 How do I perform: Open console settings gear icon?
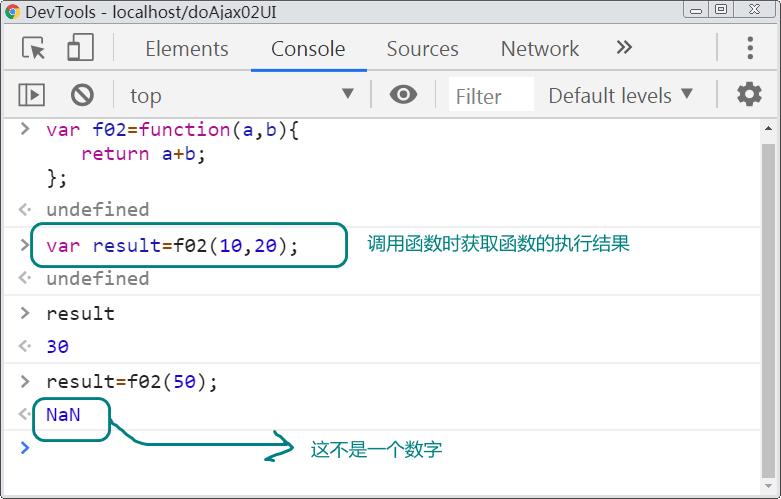pyautogui.click(x=749, y=95)
